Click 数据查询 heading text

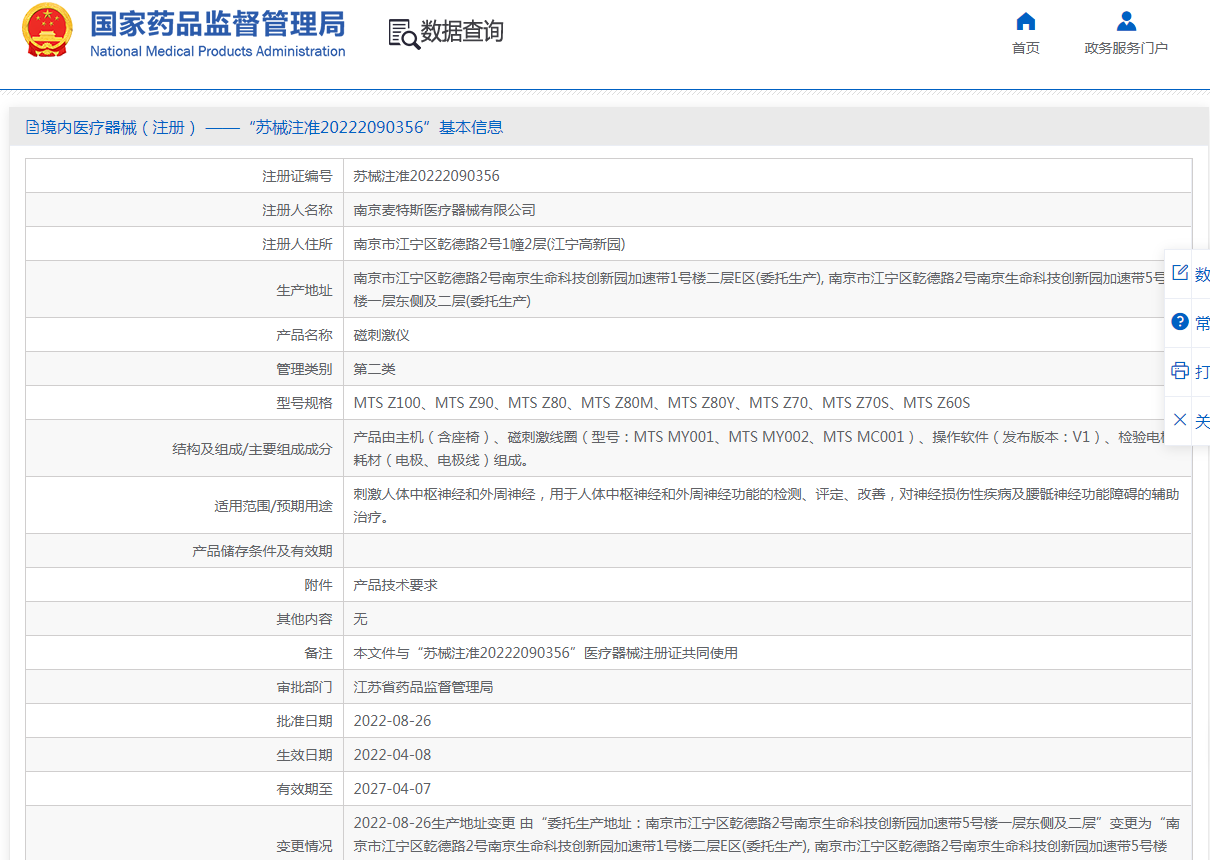click(x=462, y=32)
